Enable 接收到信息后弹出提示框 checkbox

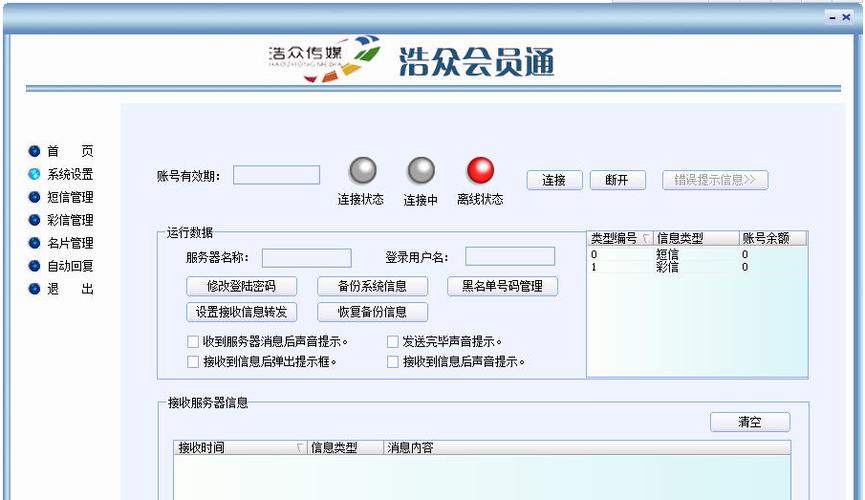click(193, 362)
